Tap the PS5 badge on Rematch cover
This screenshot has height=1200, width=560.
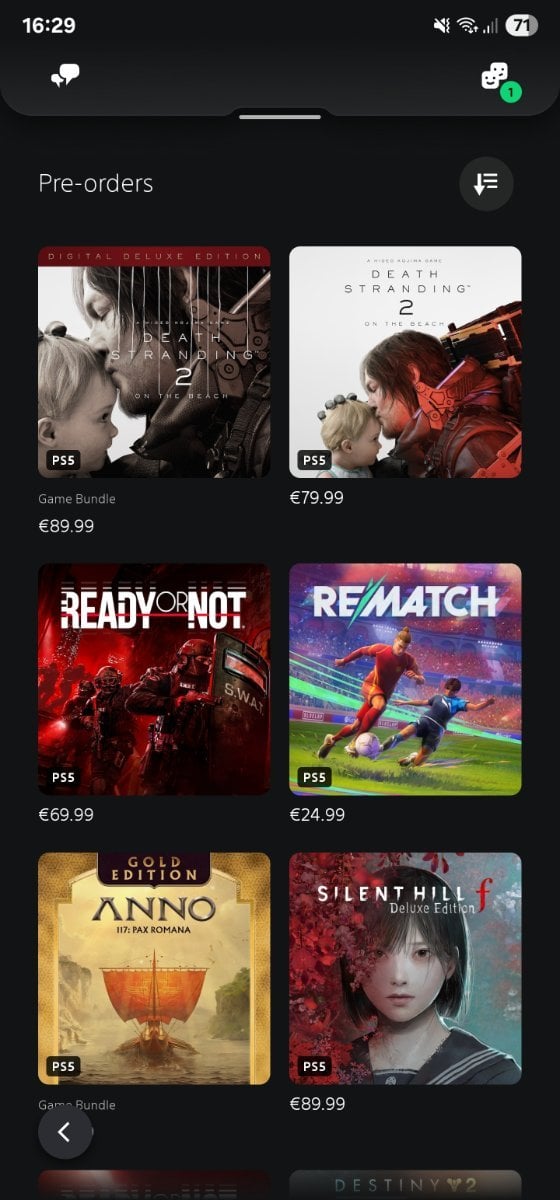(314, 777)
